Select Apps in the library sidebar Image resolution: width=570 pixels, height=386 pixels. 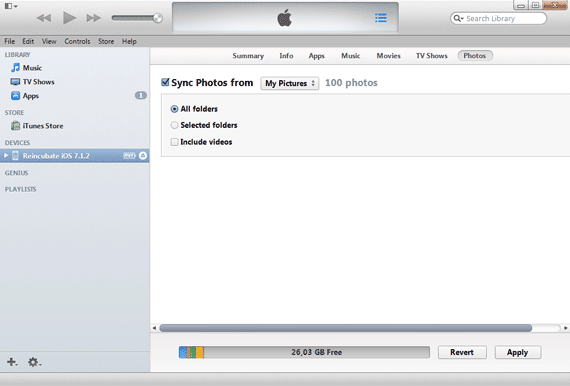[25, 96]
